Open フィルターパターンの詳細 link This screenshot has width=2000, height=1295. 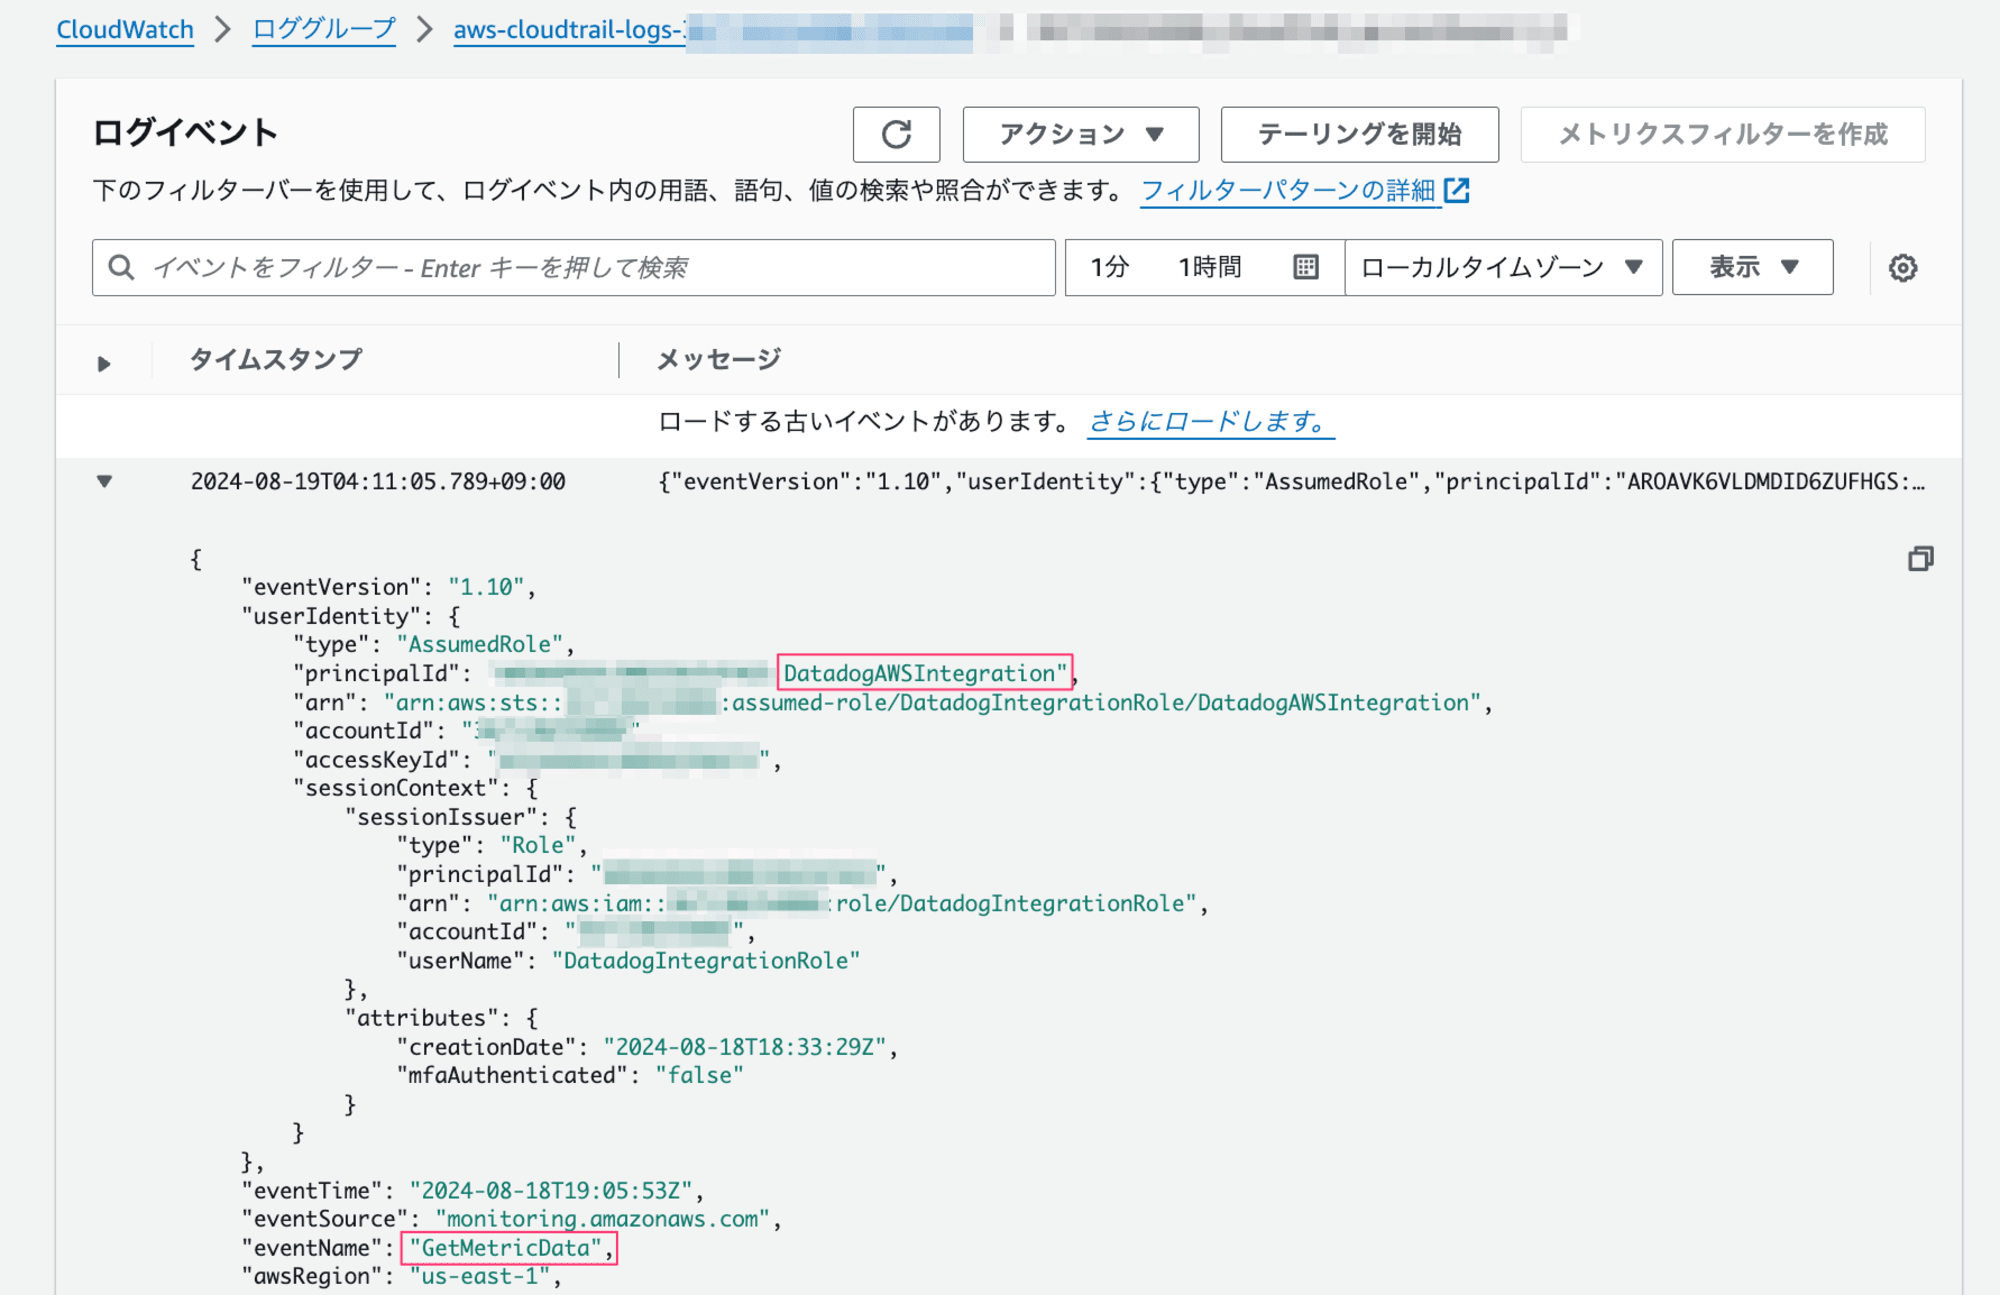click(x=1288, y=190)
